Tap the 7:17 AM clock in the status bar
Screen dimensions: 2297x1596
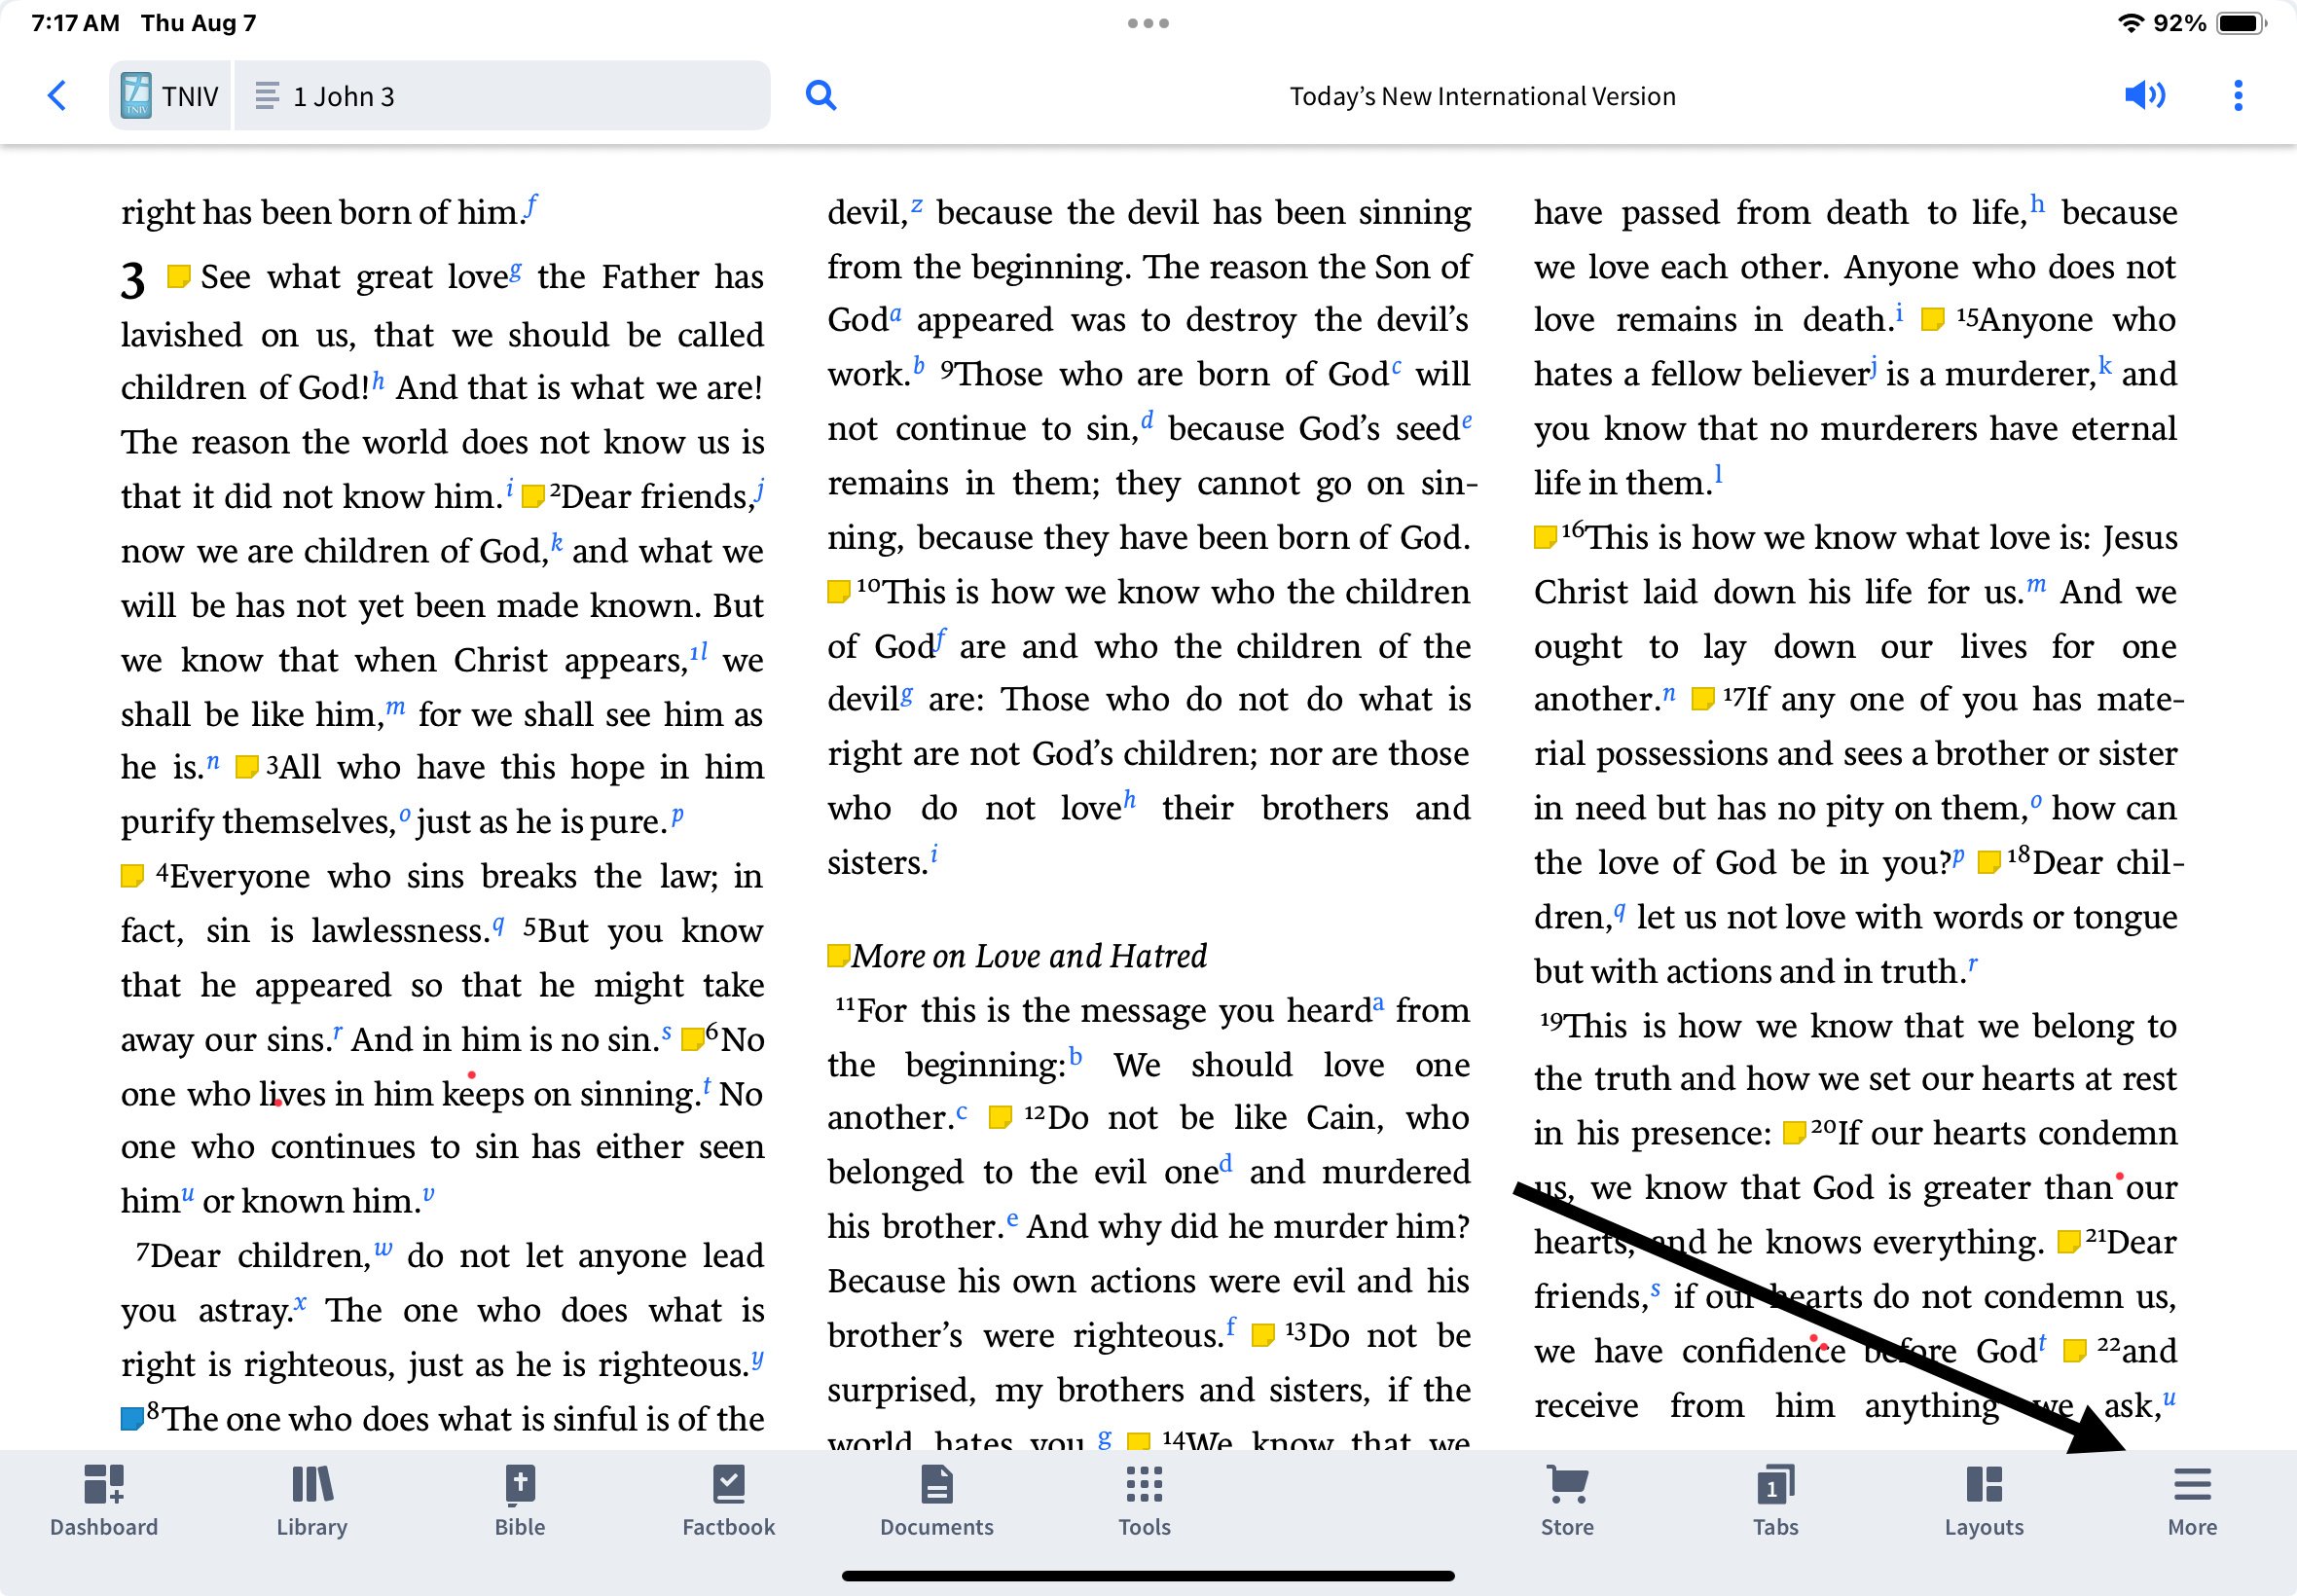(x=75, y=23)
